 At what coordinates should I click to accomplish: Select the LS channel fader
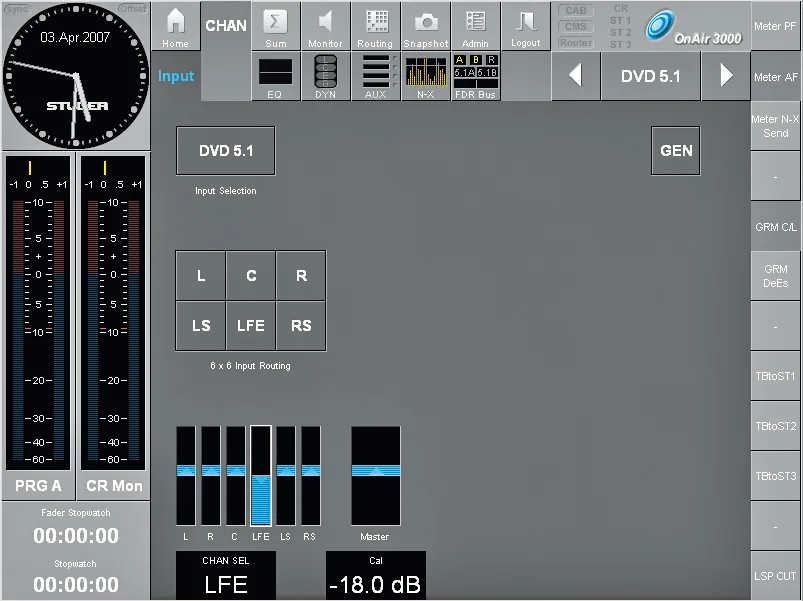286,476
